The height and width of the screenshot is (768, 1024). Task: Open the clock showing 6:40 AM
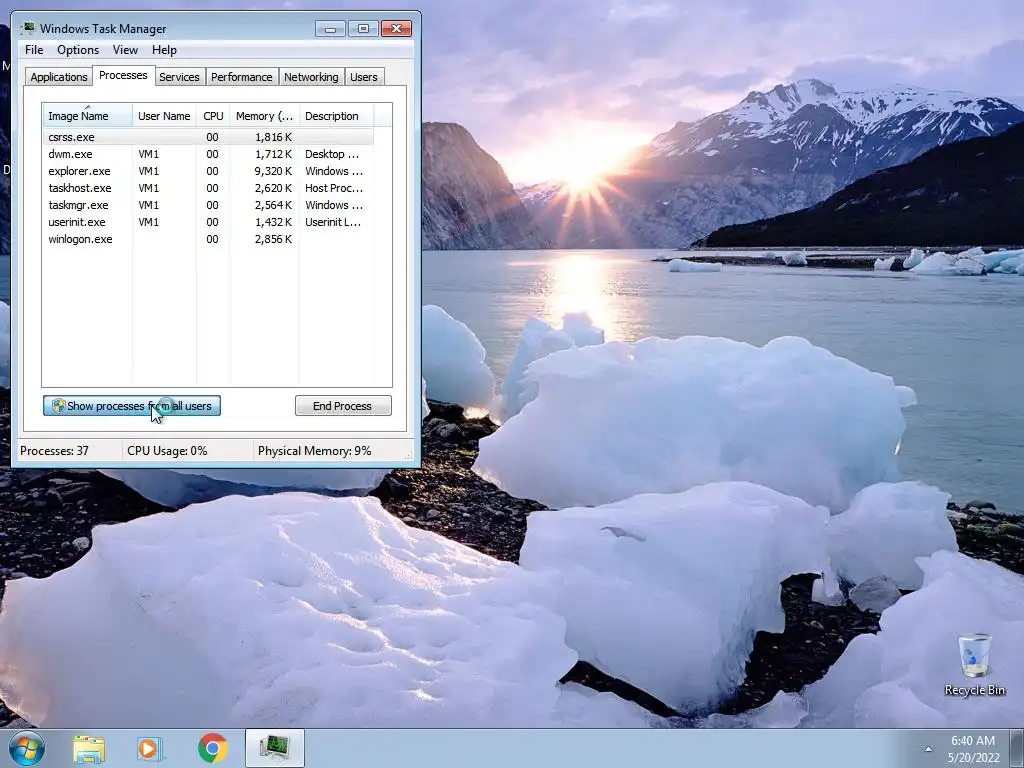click(x=973, y=749)
